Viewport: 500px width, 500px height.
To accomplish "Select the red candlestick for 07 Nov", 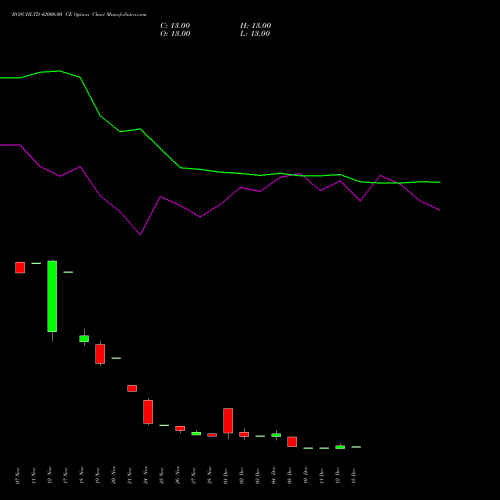I will 20,268.
